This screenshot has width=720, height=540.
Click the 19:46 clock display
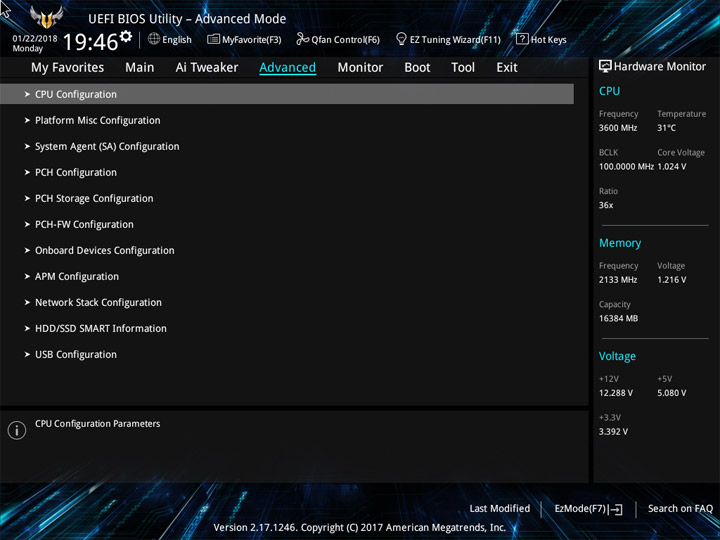[90, 42]
